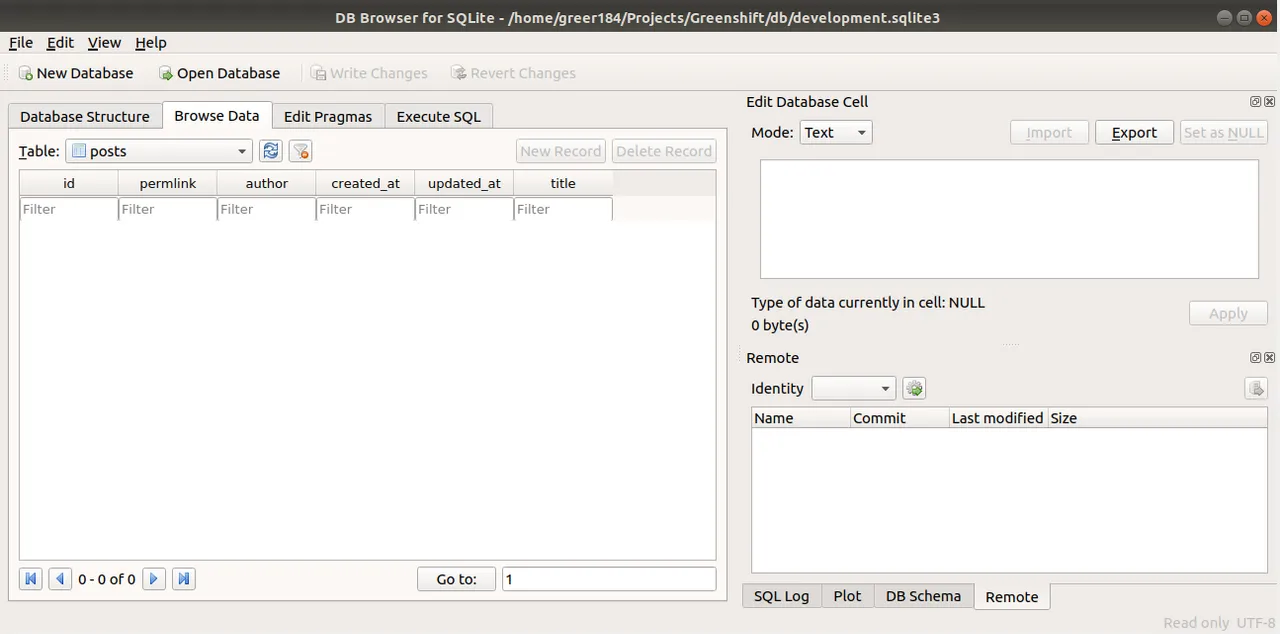Click the filter field under updated_at column
Viewport: 1280px width, 634px height.
tap(464, 209)
